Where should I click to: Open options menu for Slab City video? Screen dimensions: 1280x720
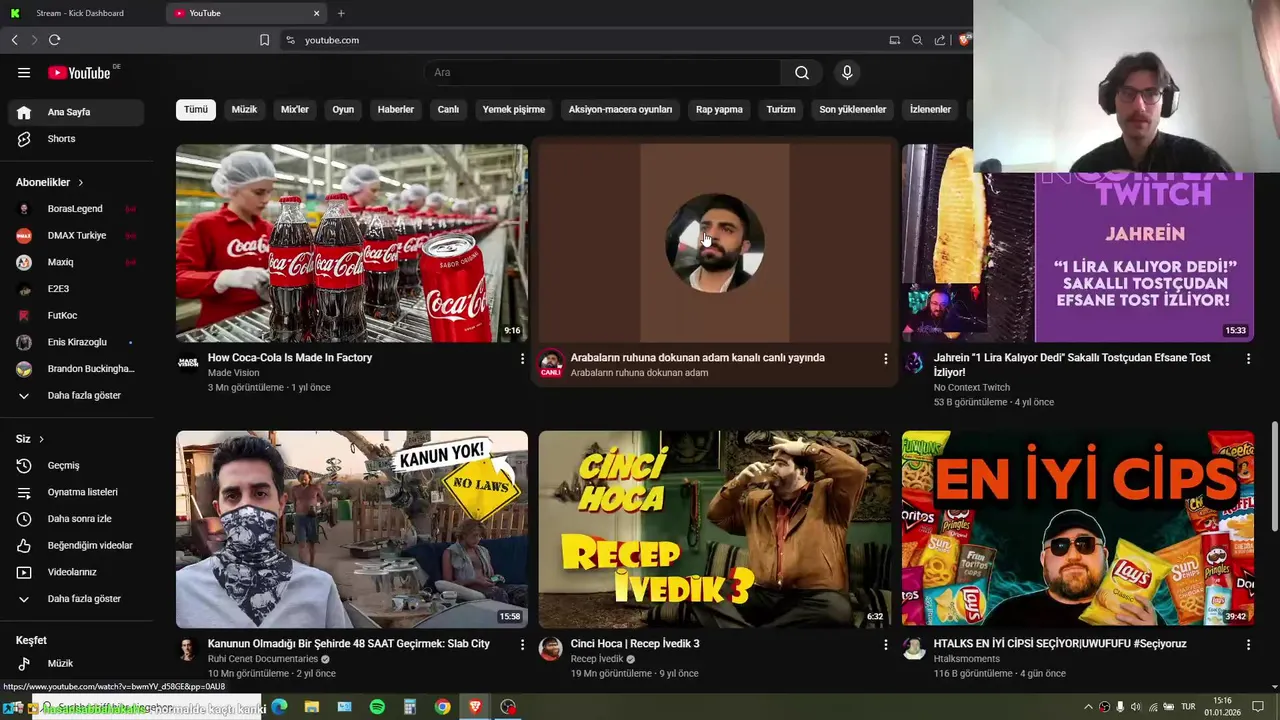522,645
